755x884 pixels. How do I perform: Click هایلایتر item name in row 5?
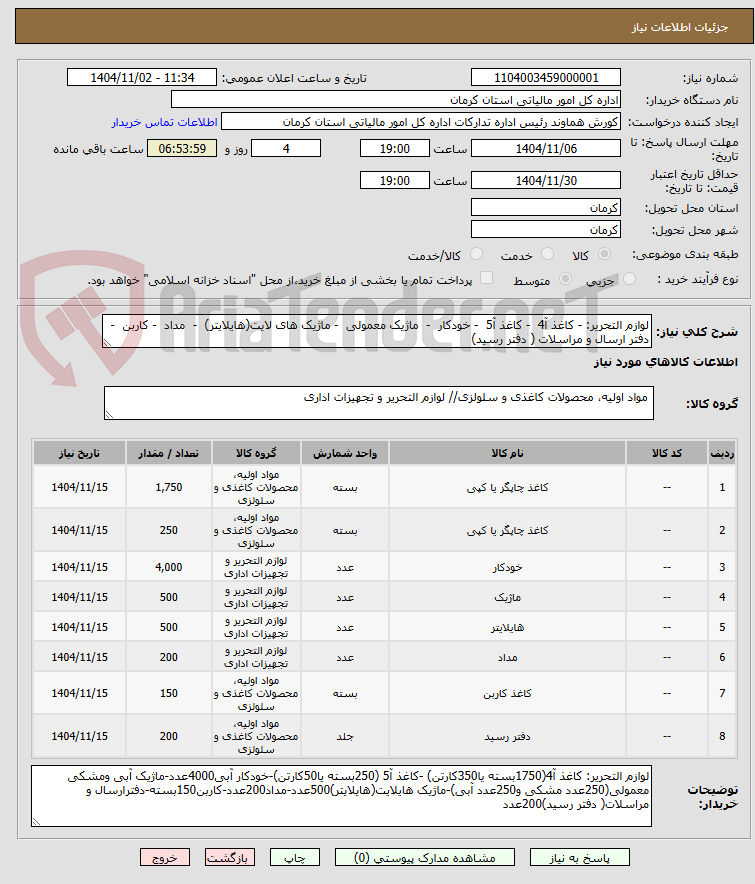pos(507,627)
